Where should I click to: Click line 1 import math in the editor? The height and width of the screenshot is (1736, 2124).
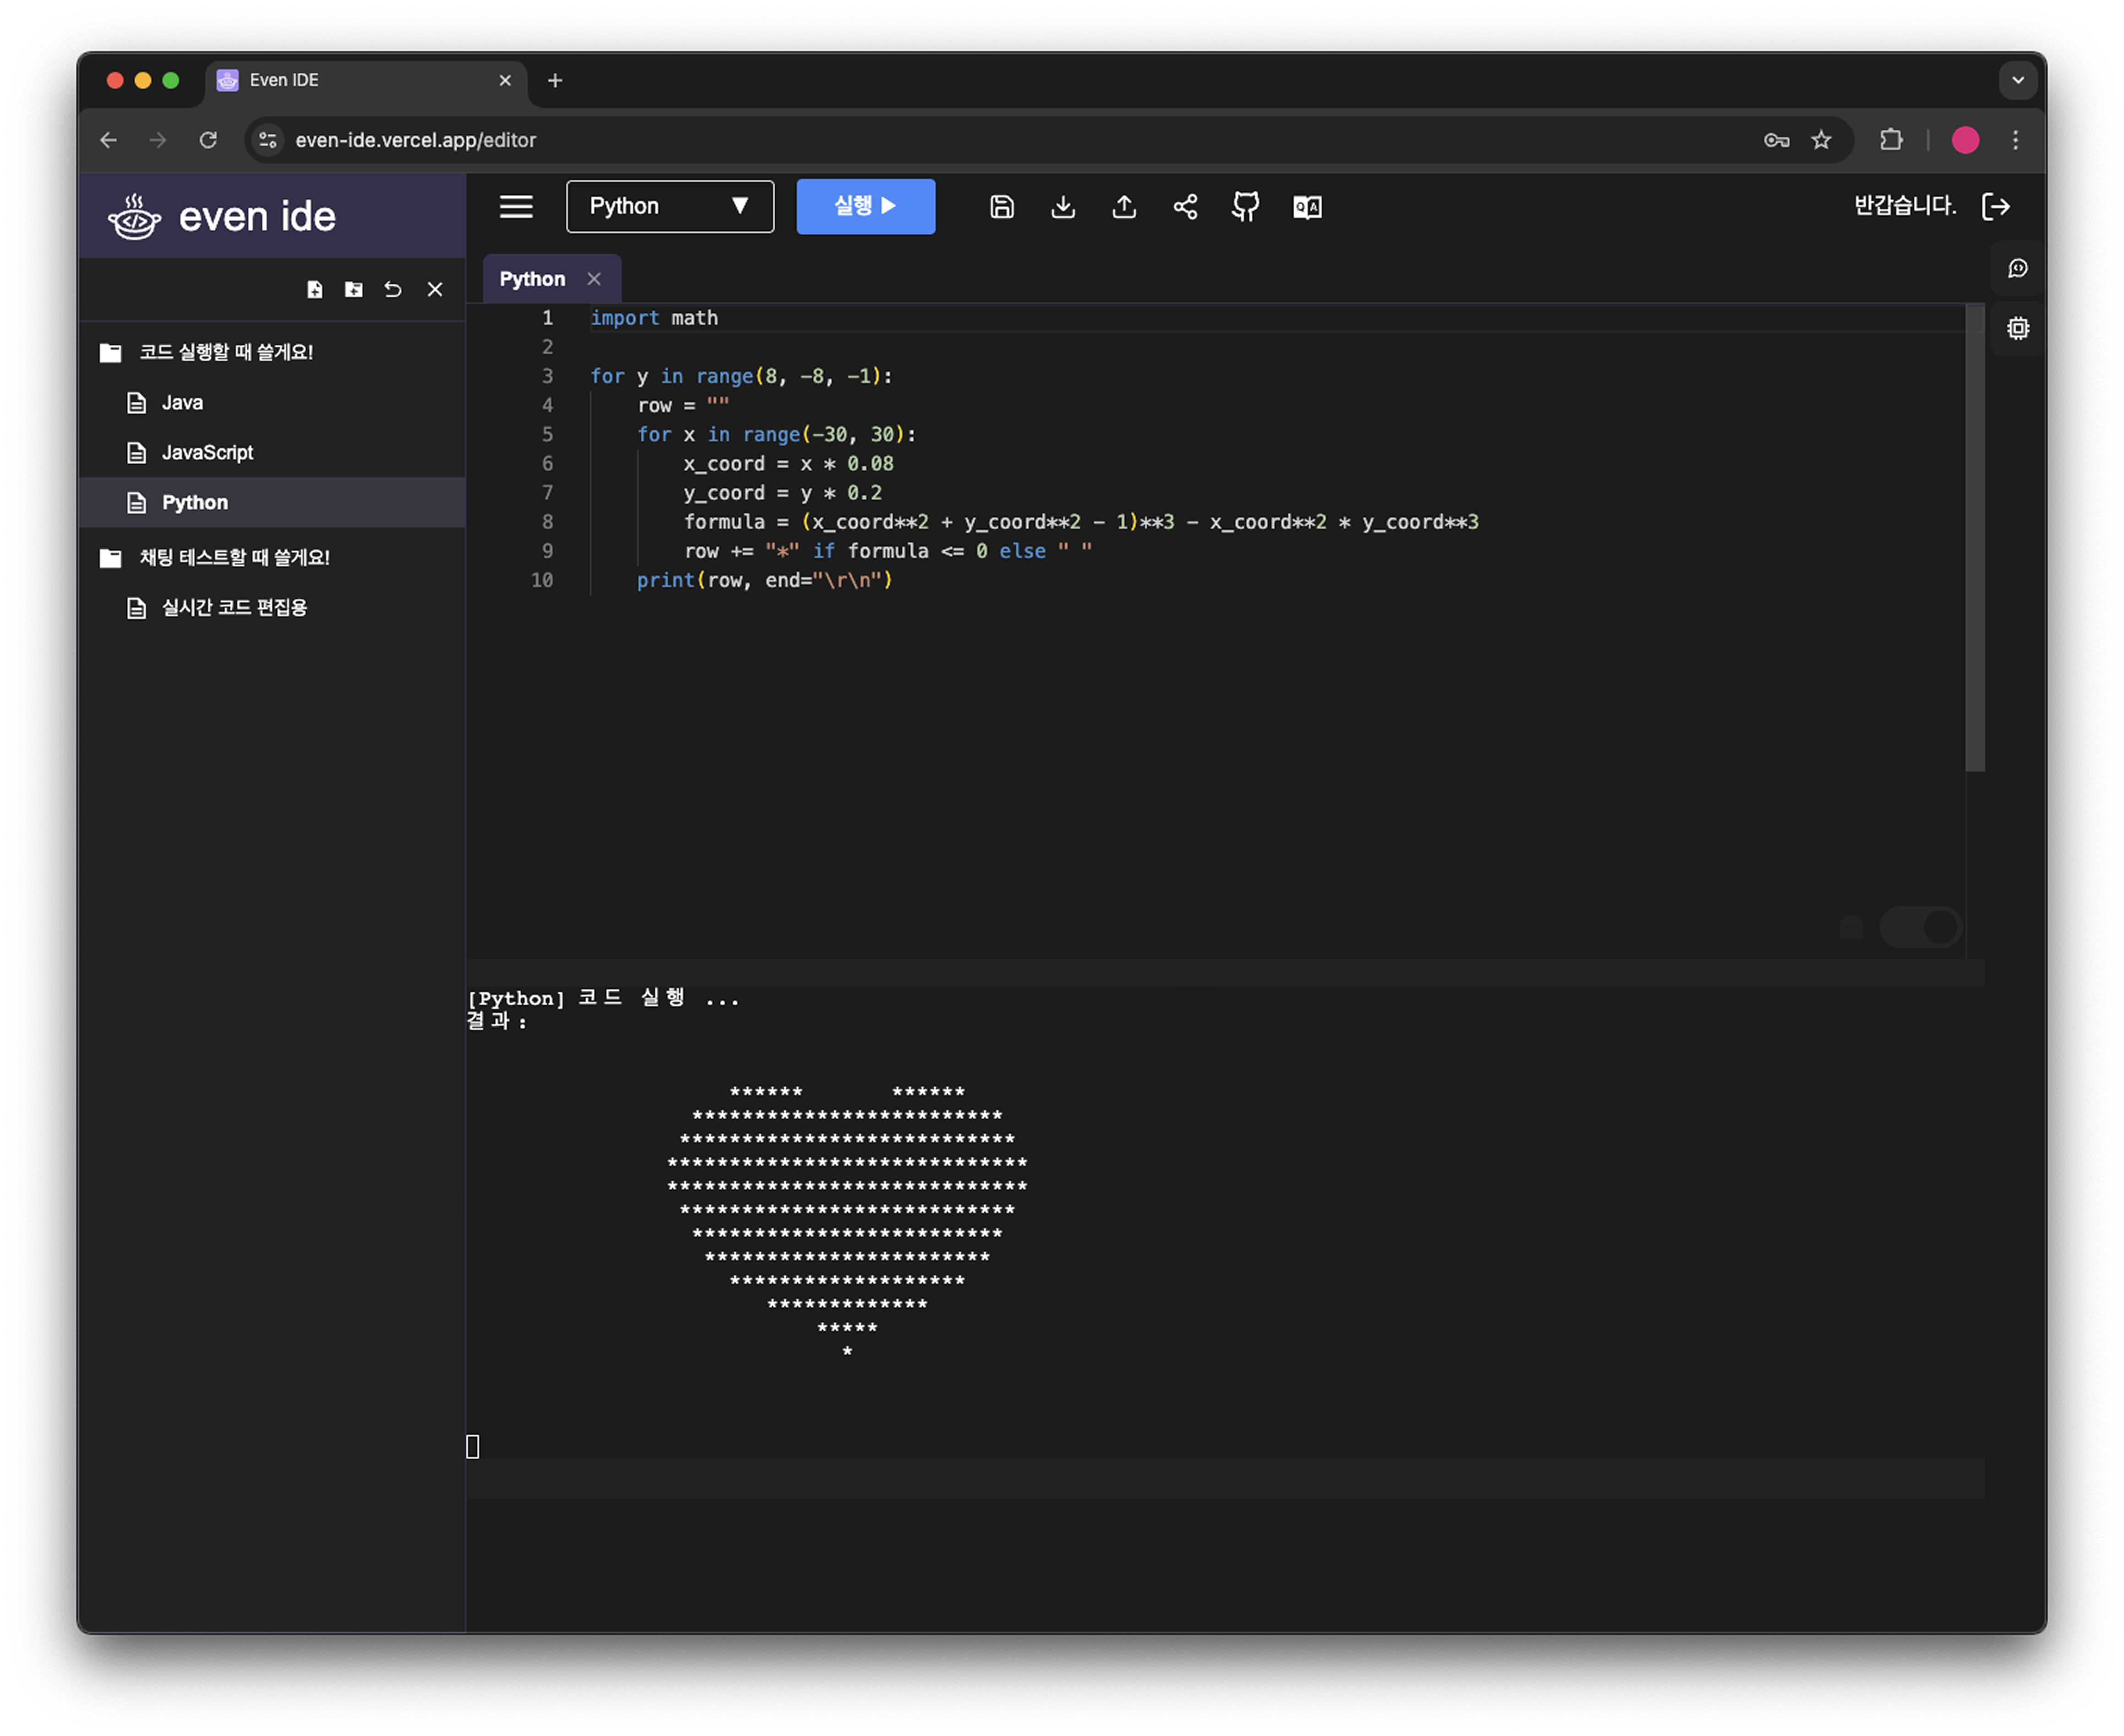(x=654, y=318)
